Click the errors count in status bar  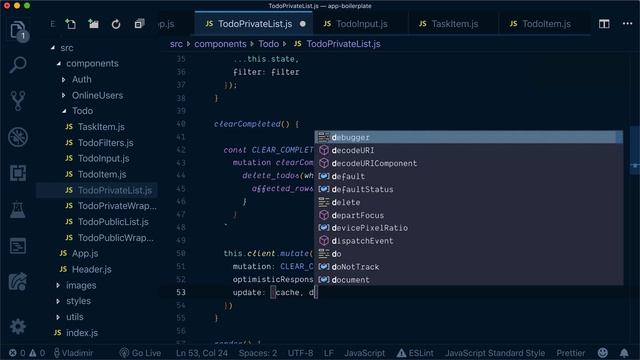(x=17, y=353)
